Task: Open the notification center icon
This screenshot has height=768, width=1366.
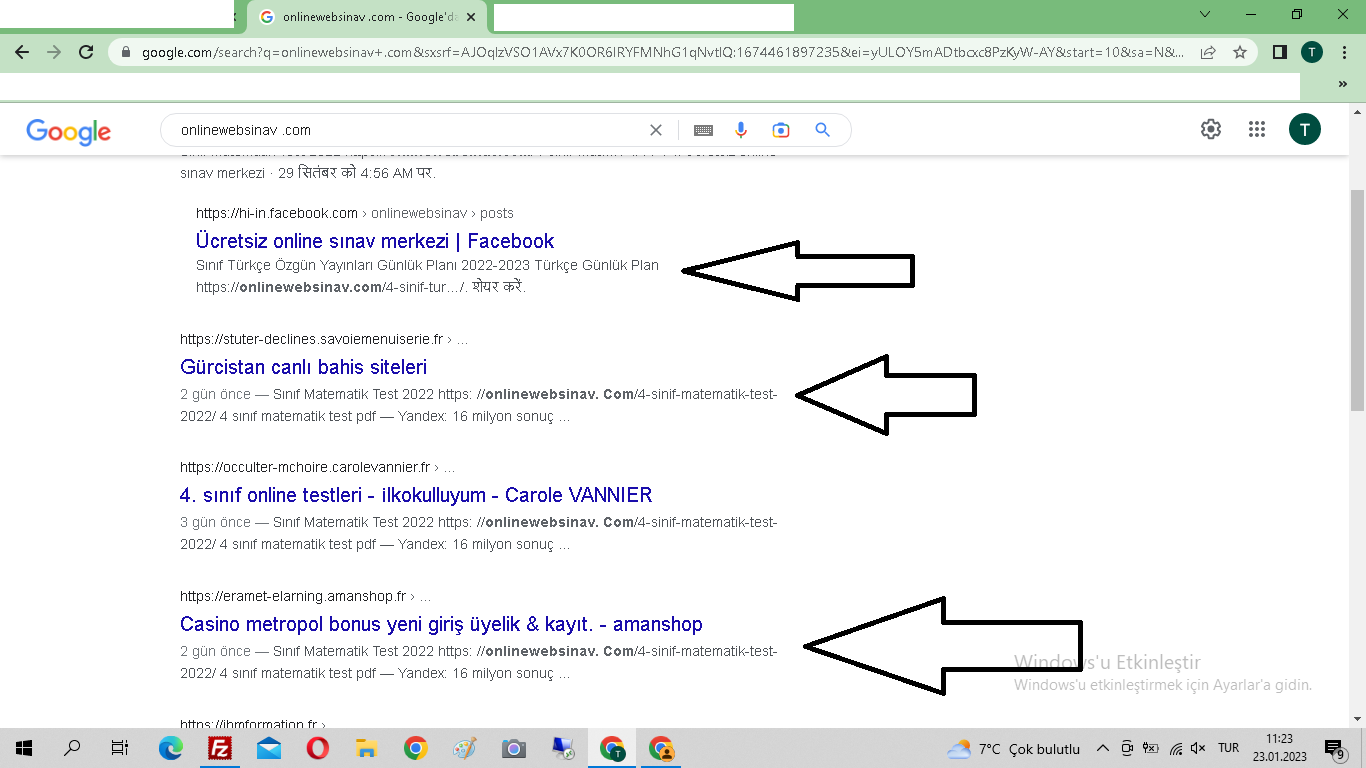Action: click(x=1334, y=748)
